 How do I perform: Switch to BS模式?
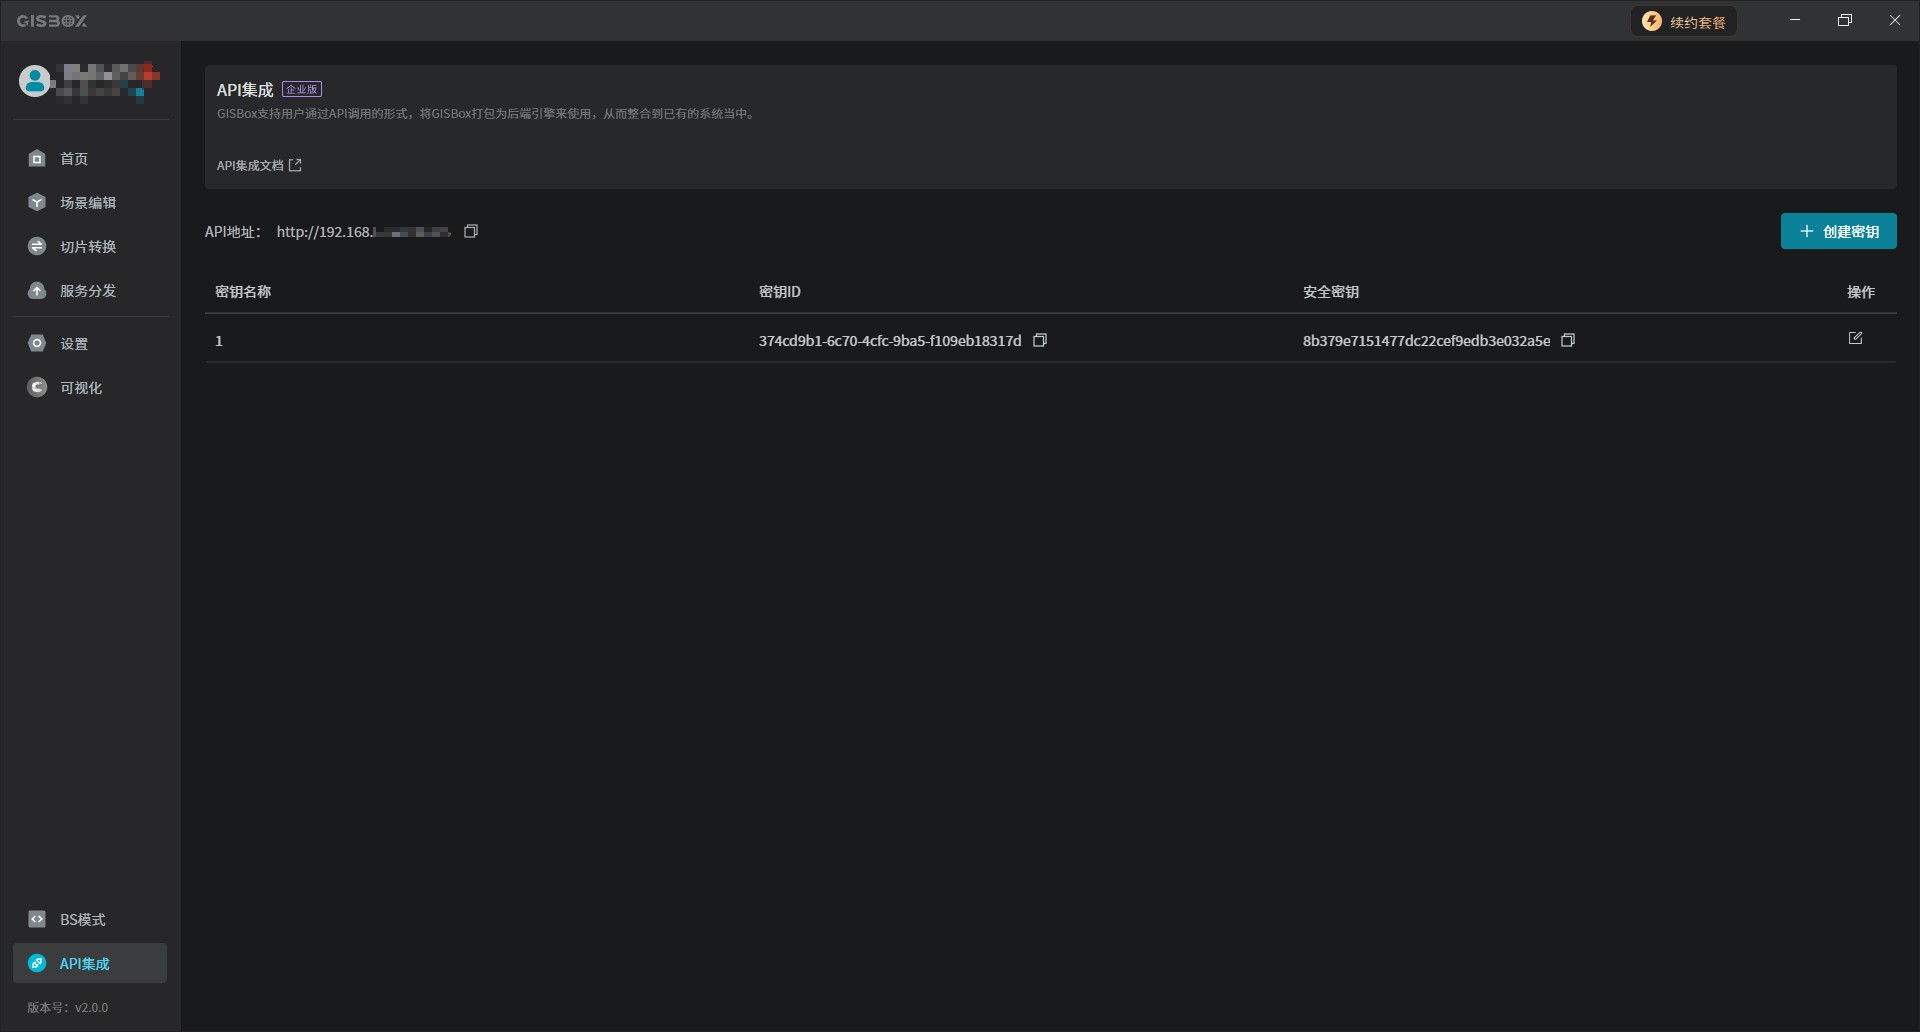(82, 920)
